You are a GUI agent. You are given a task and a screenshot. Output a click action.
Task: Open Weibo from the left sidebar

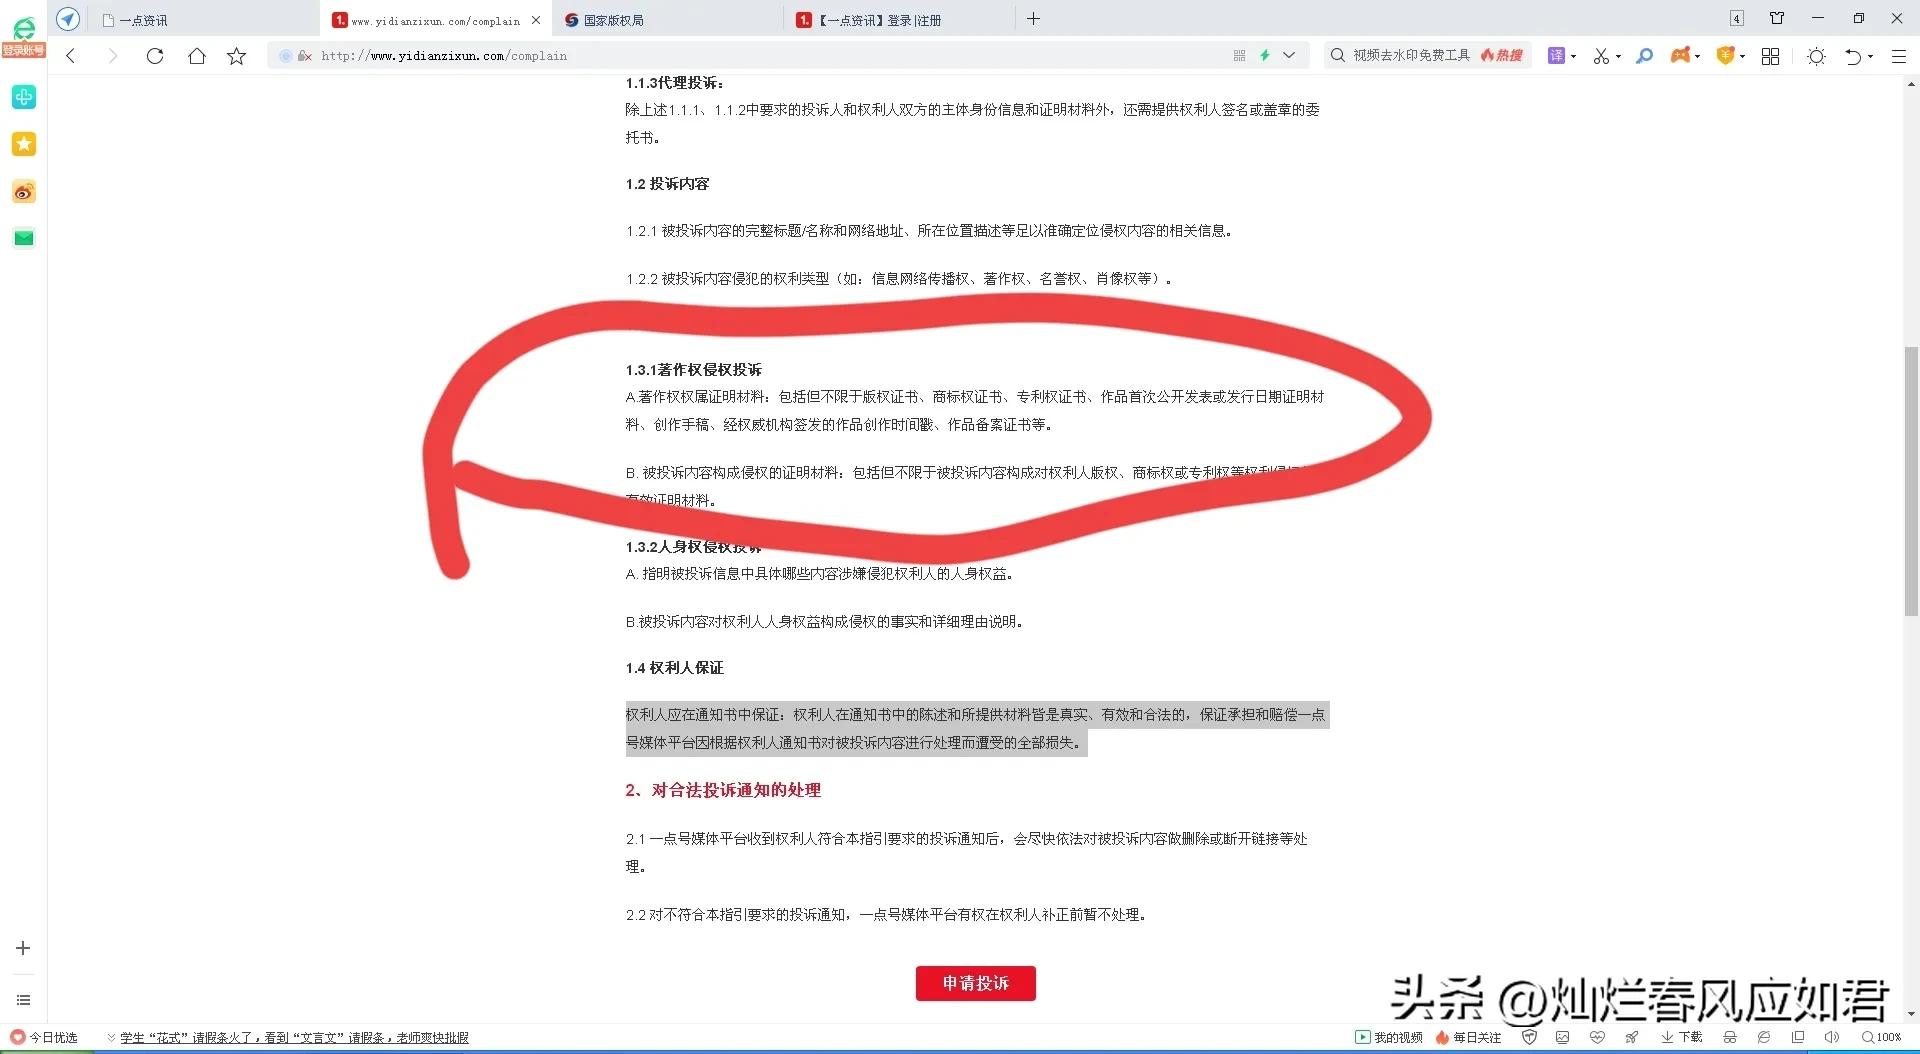[23, 191]
